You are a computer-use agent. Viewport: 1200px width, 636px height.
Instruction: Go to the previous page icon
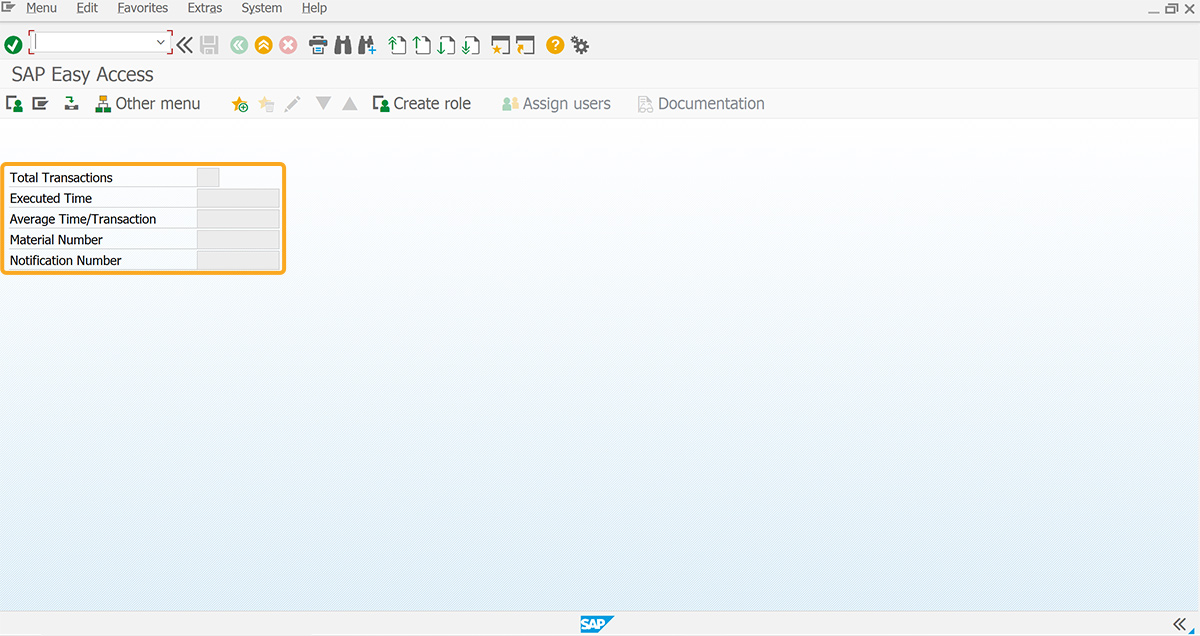[x=422, y=45]
